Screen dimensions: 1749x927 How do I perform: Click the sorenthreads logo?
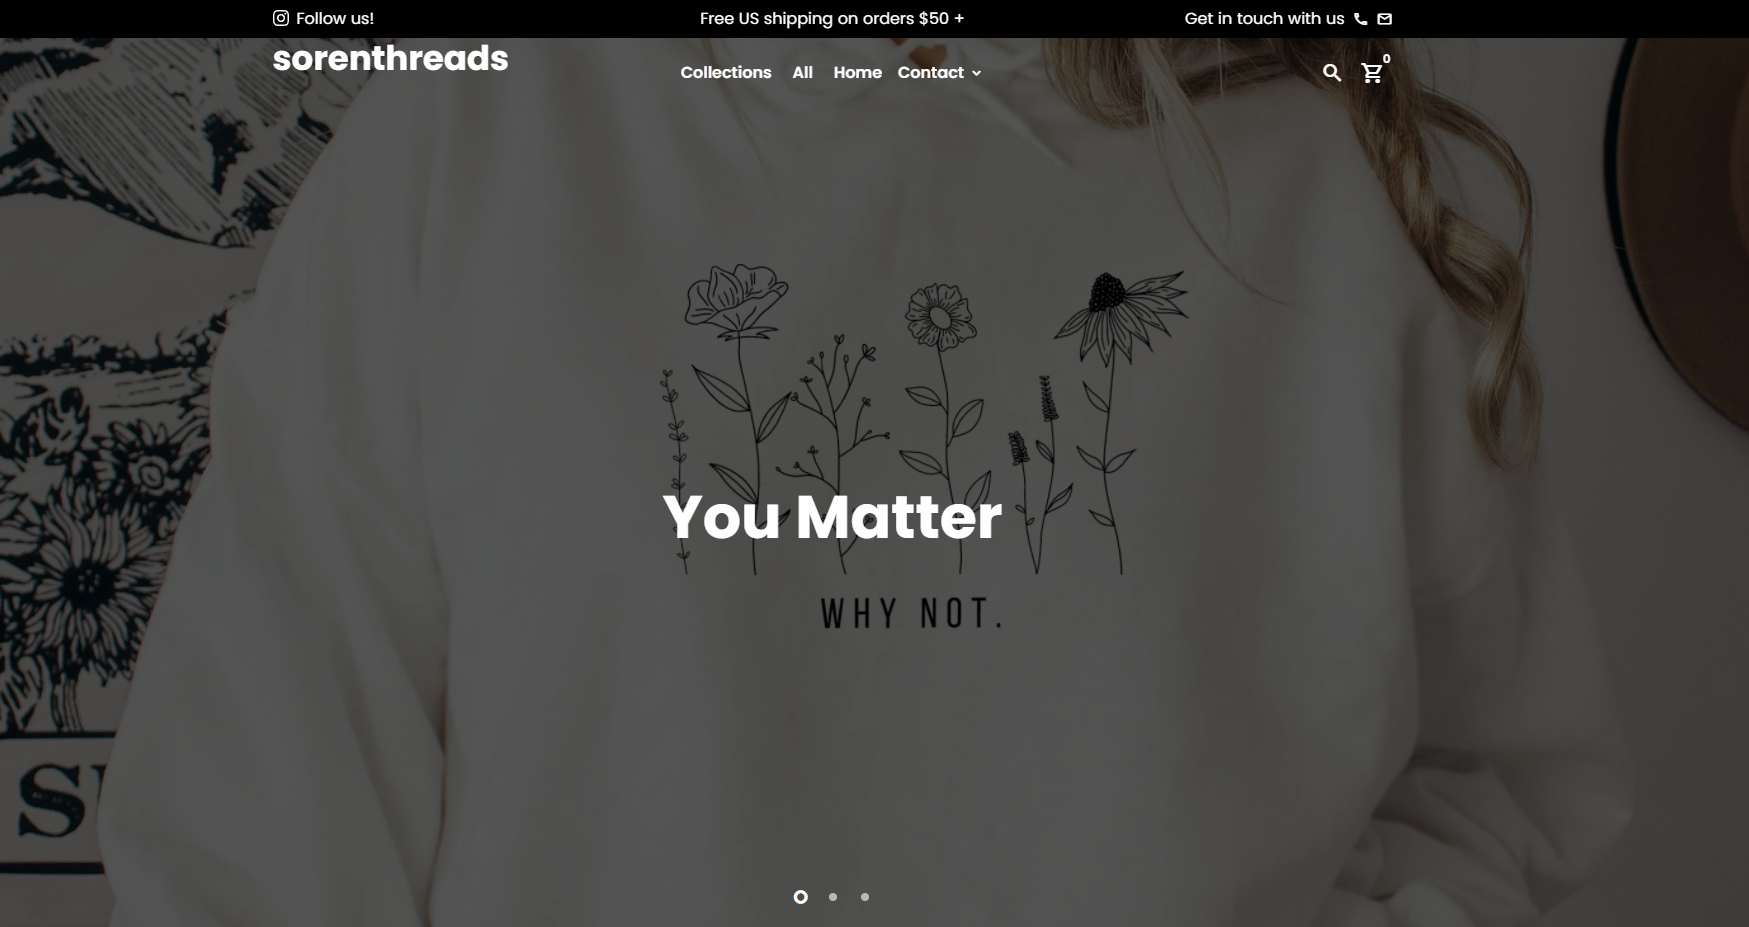390,58
